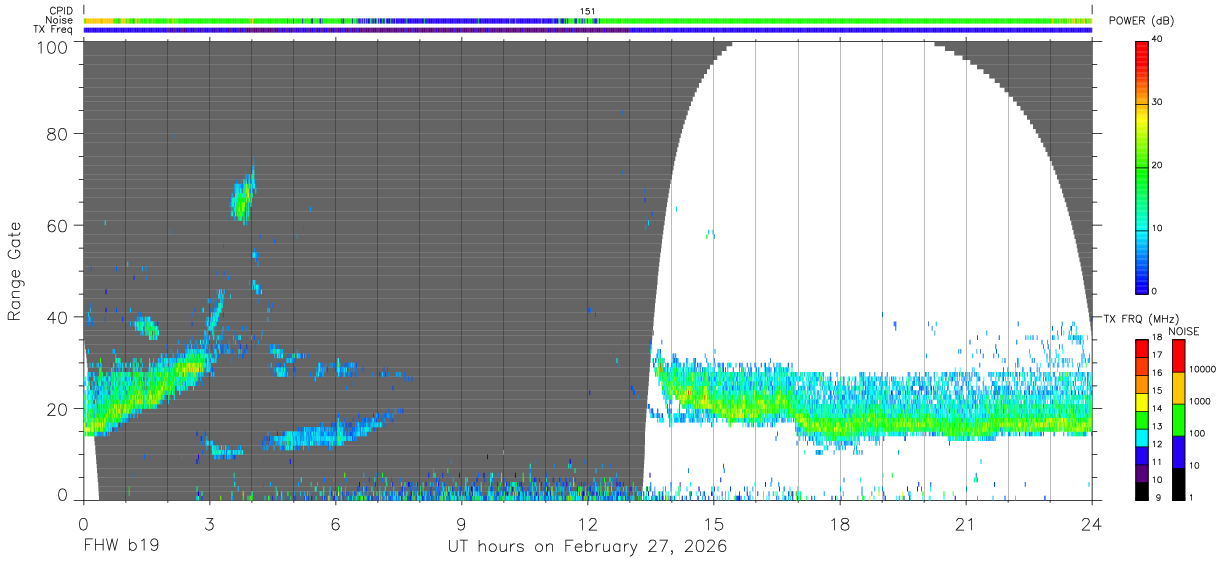The height and width of the screenshot is (567, 1228).
Task: Click the 21 hour tick label
Action: coord(966,523)
